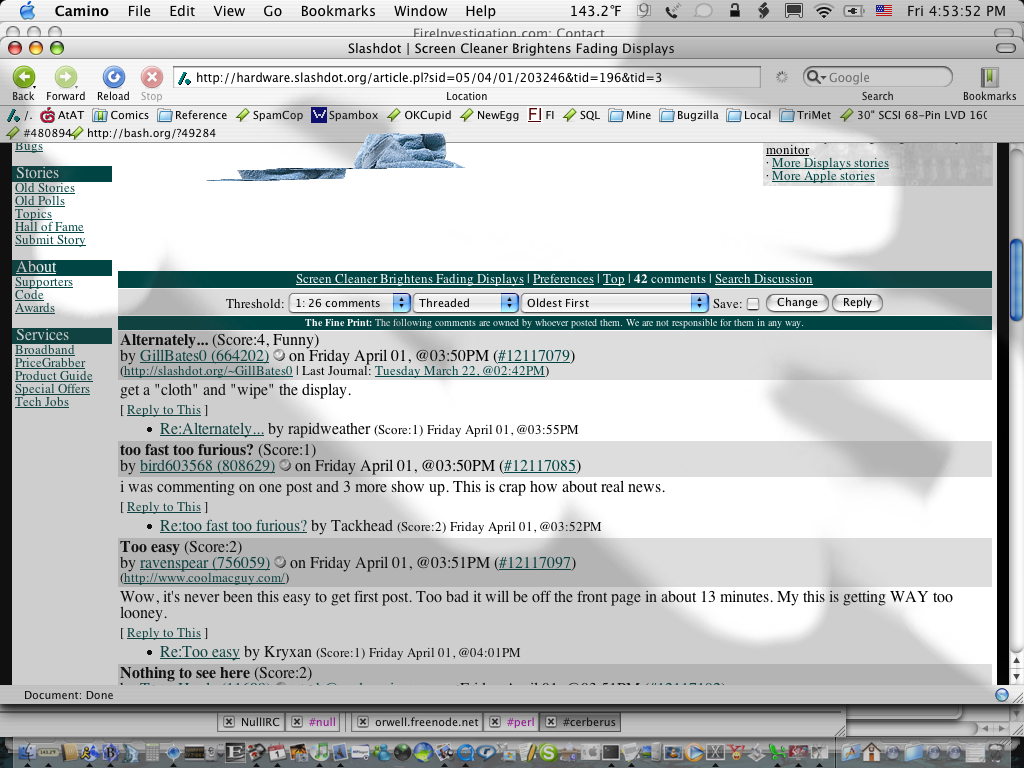Open the SQL bookmark
The image size is (1024, 768).
pyautogui.click(x=582, y=116)
